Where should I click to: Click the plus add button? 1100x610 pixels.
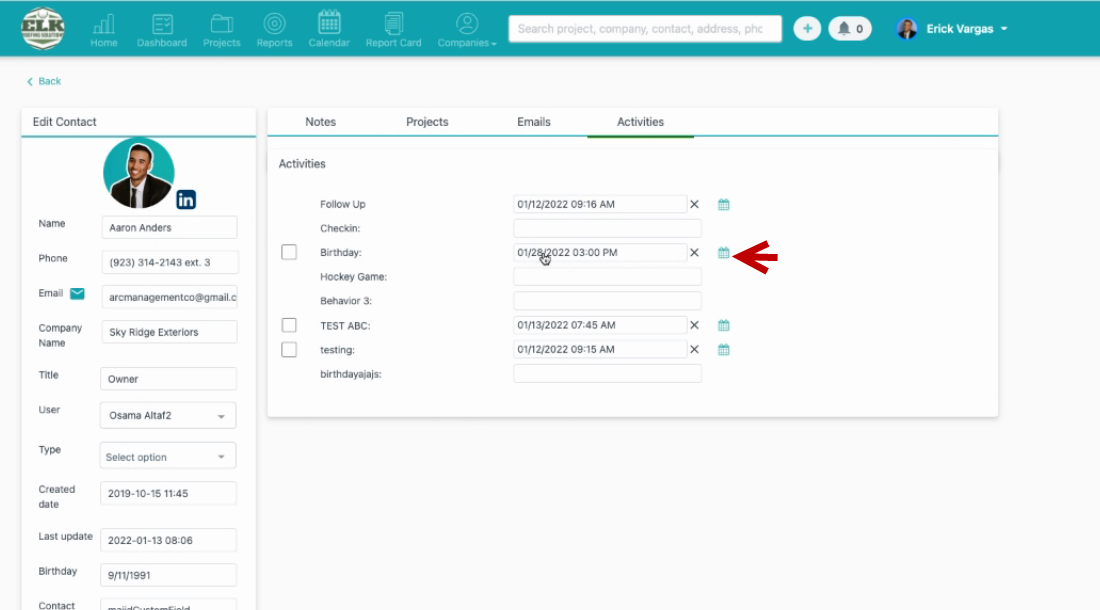point(807,29)
